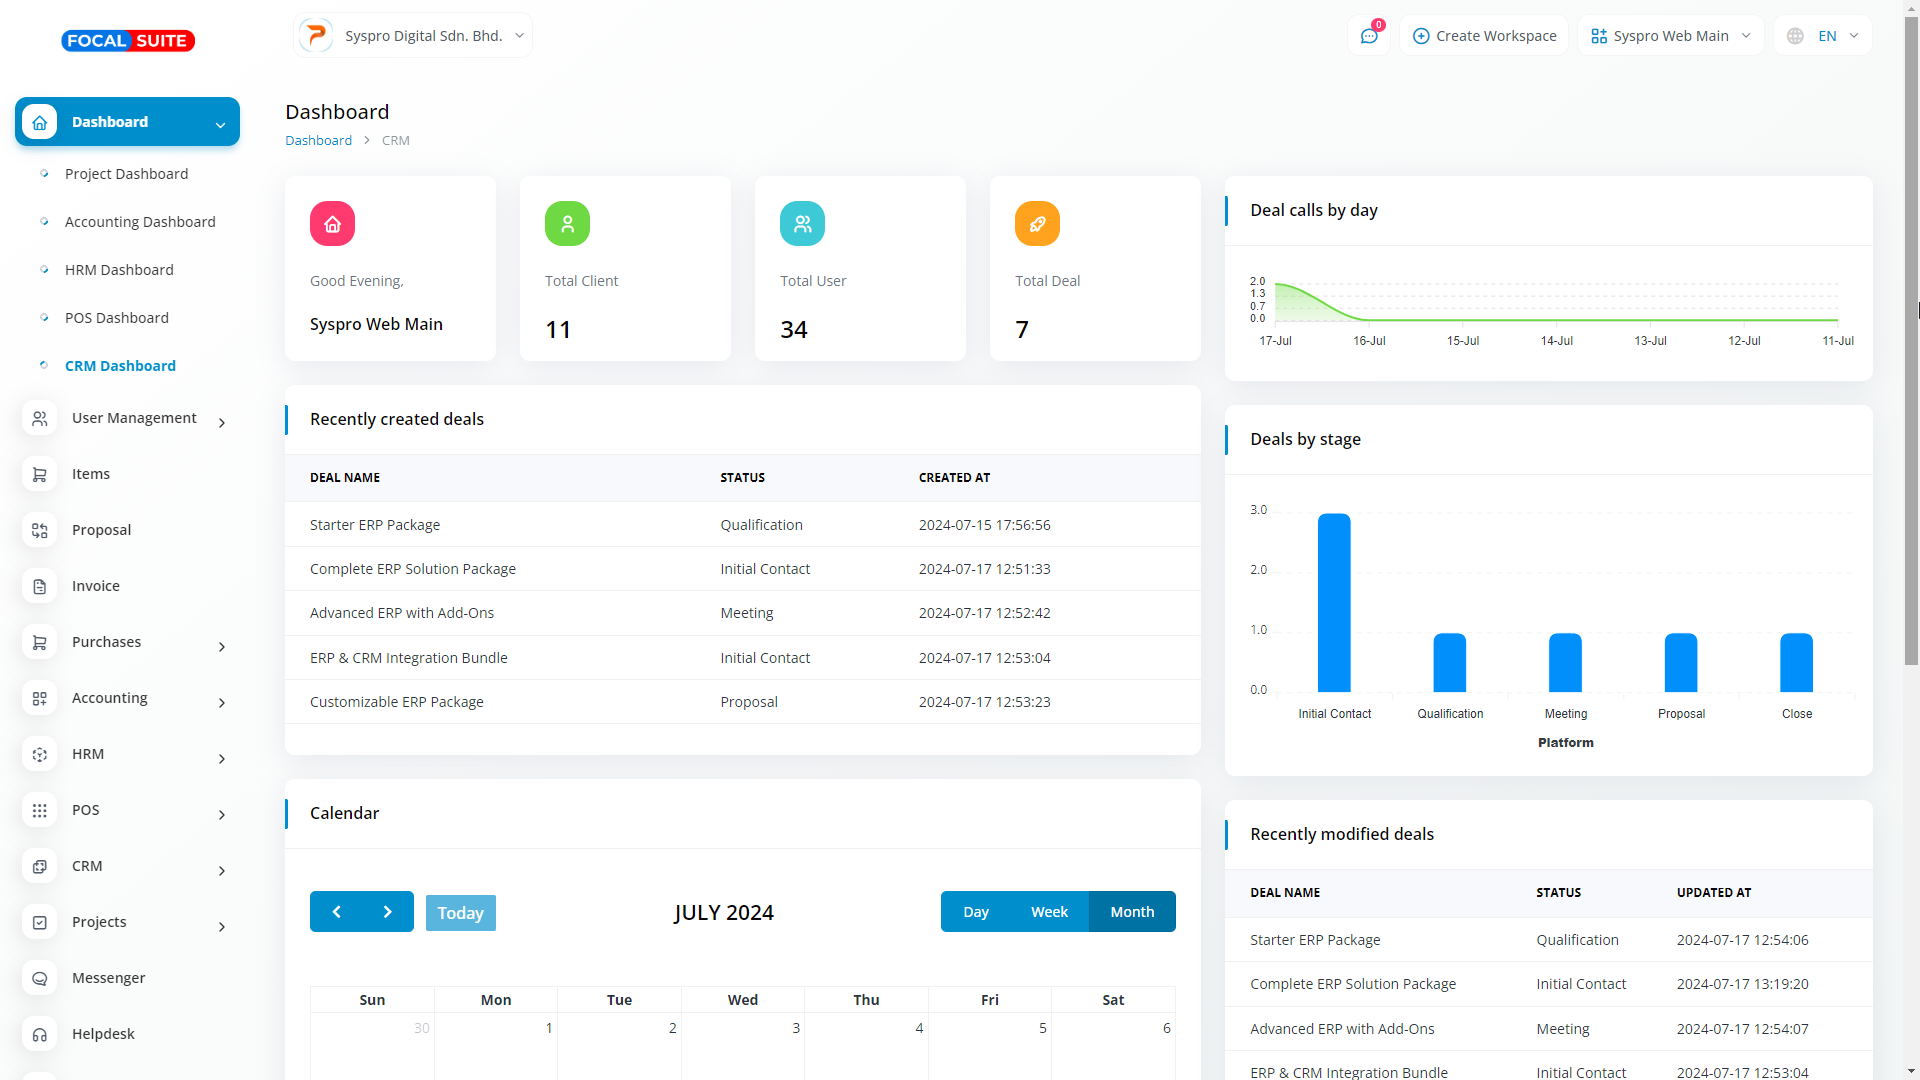Click the Items cart icon in sidebar
Viewport: 1920px width, 1080px height.
pos(39,474)
